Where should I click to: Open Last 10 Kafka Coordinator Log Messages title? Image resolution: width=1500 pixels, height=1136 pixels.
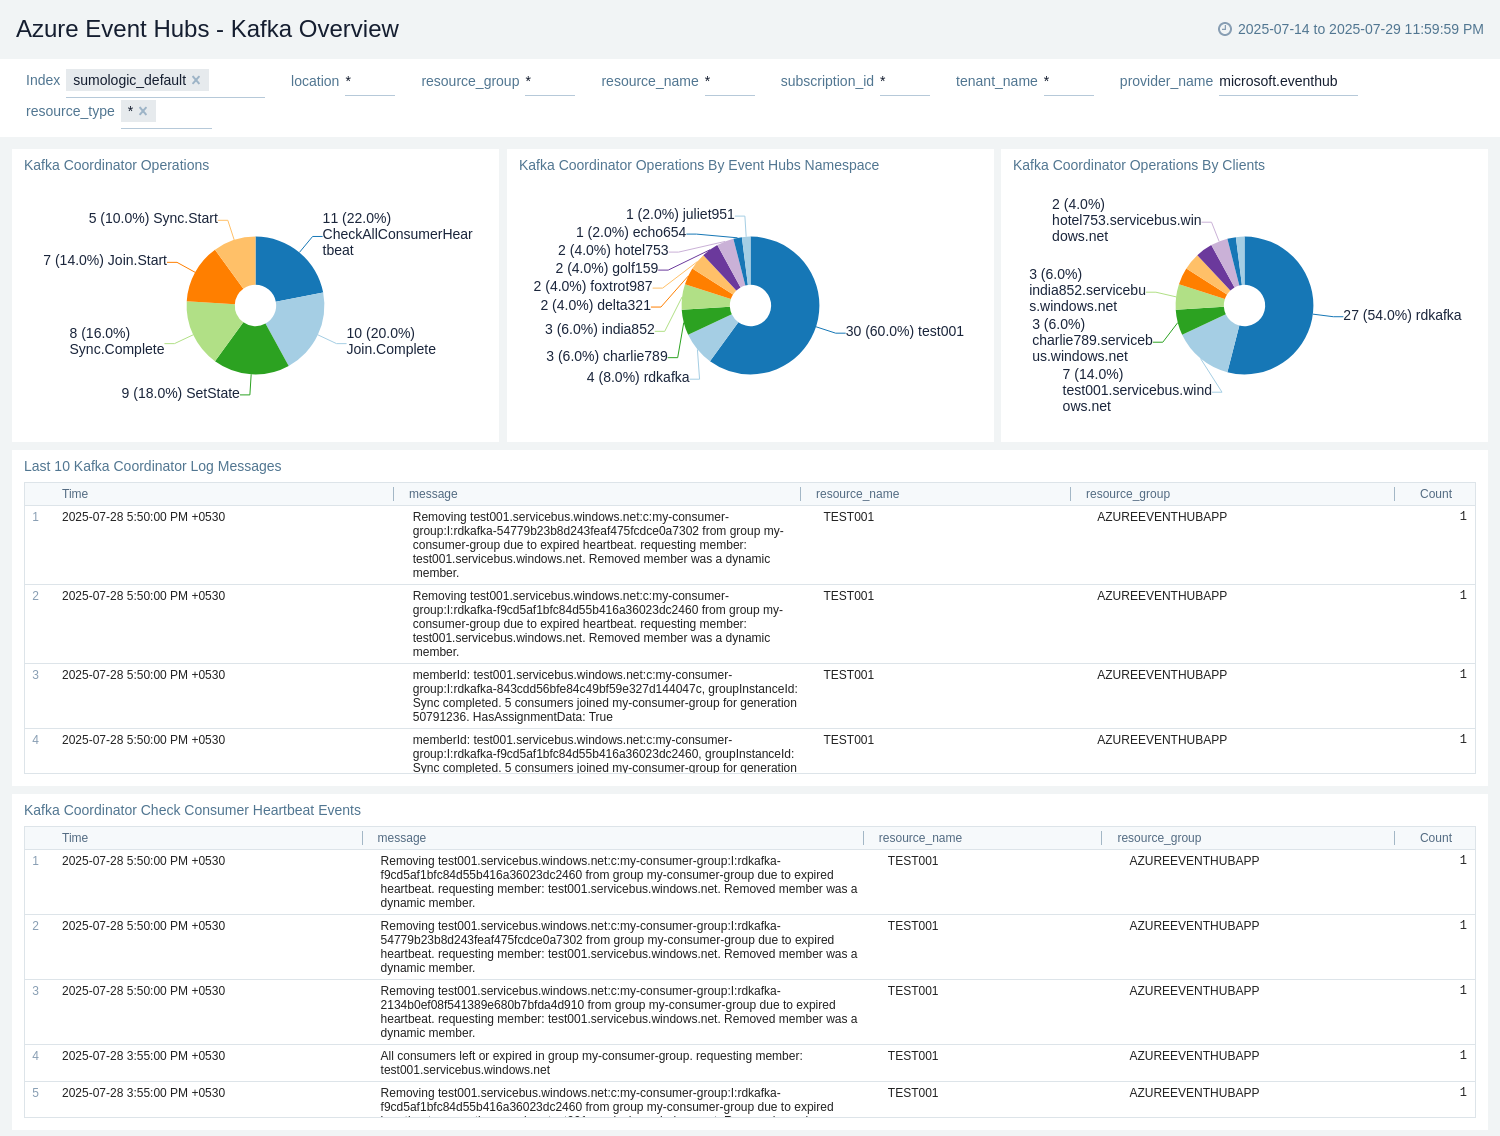coord(153,466)
